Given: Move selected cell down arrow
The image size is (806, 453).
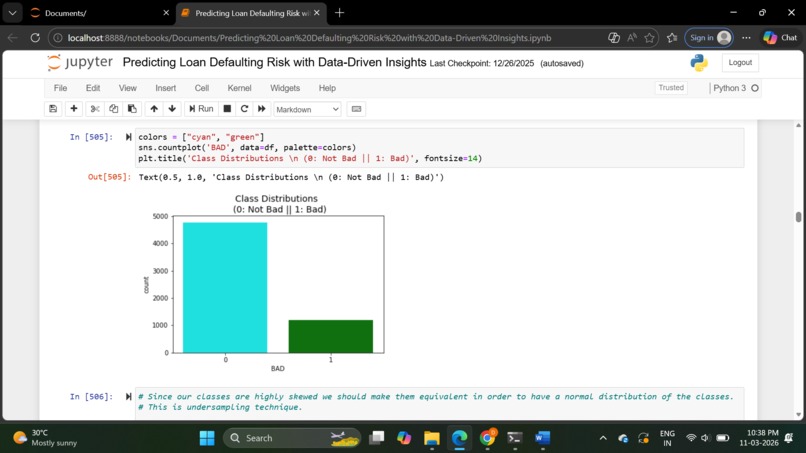Looking at the screenshot, I should click(x=172, y=109).
